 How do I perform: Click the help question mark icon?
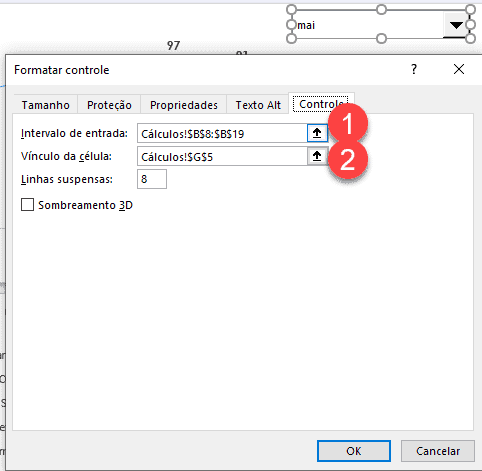coord(414,69)
